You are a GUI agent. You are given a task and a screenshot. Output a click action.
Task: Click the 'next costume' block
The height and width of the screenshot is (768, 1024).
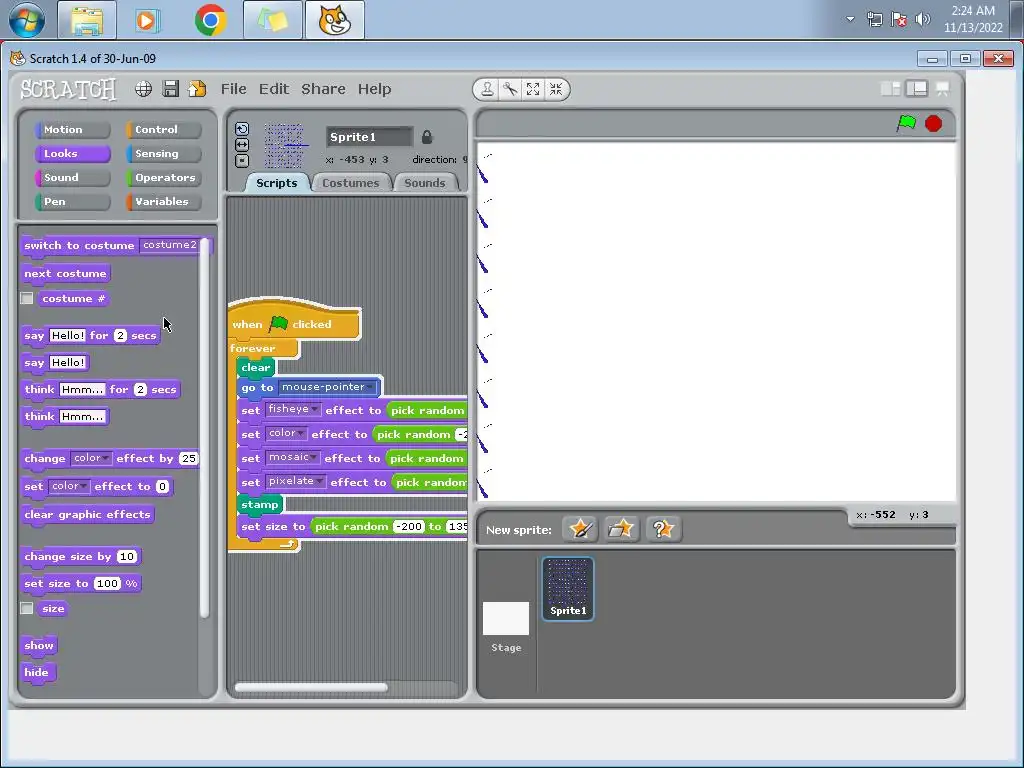65,274
